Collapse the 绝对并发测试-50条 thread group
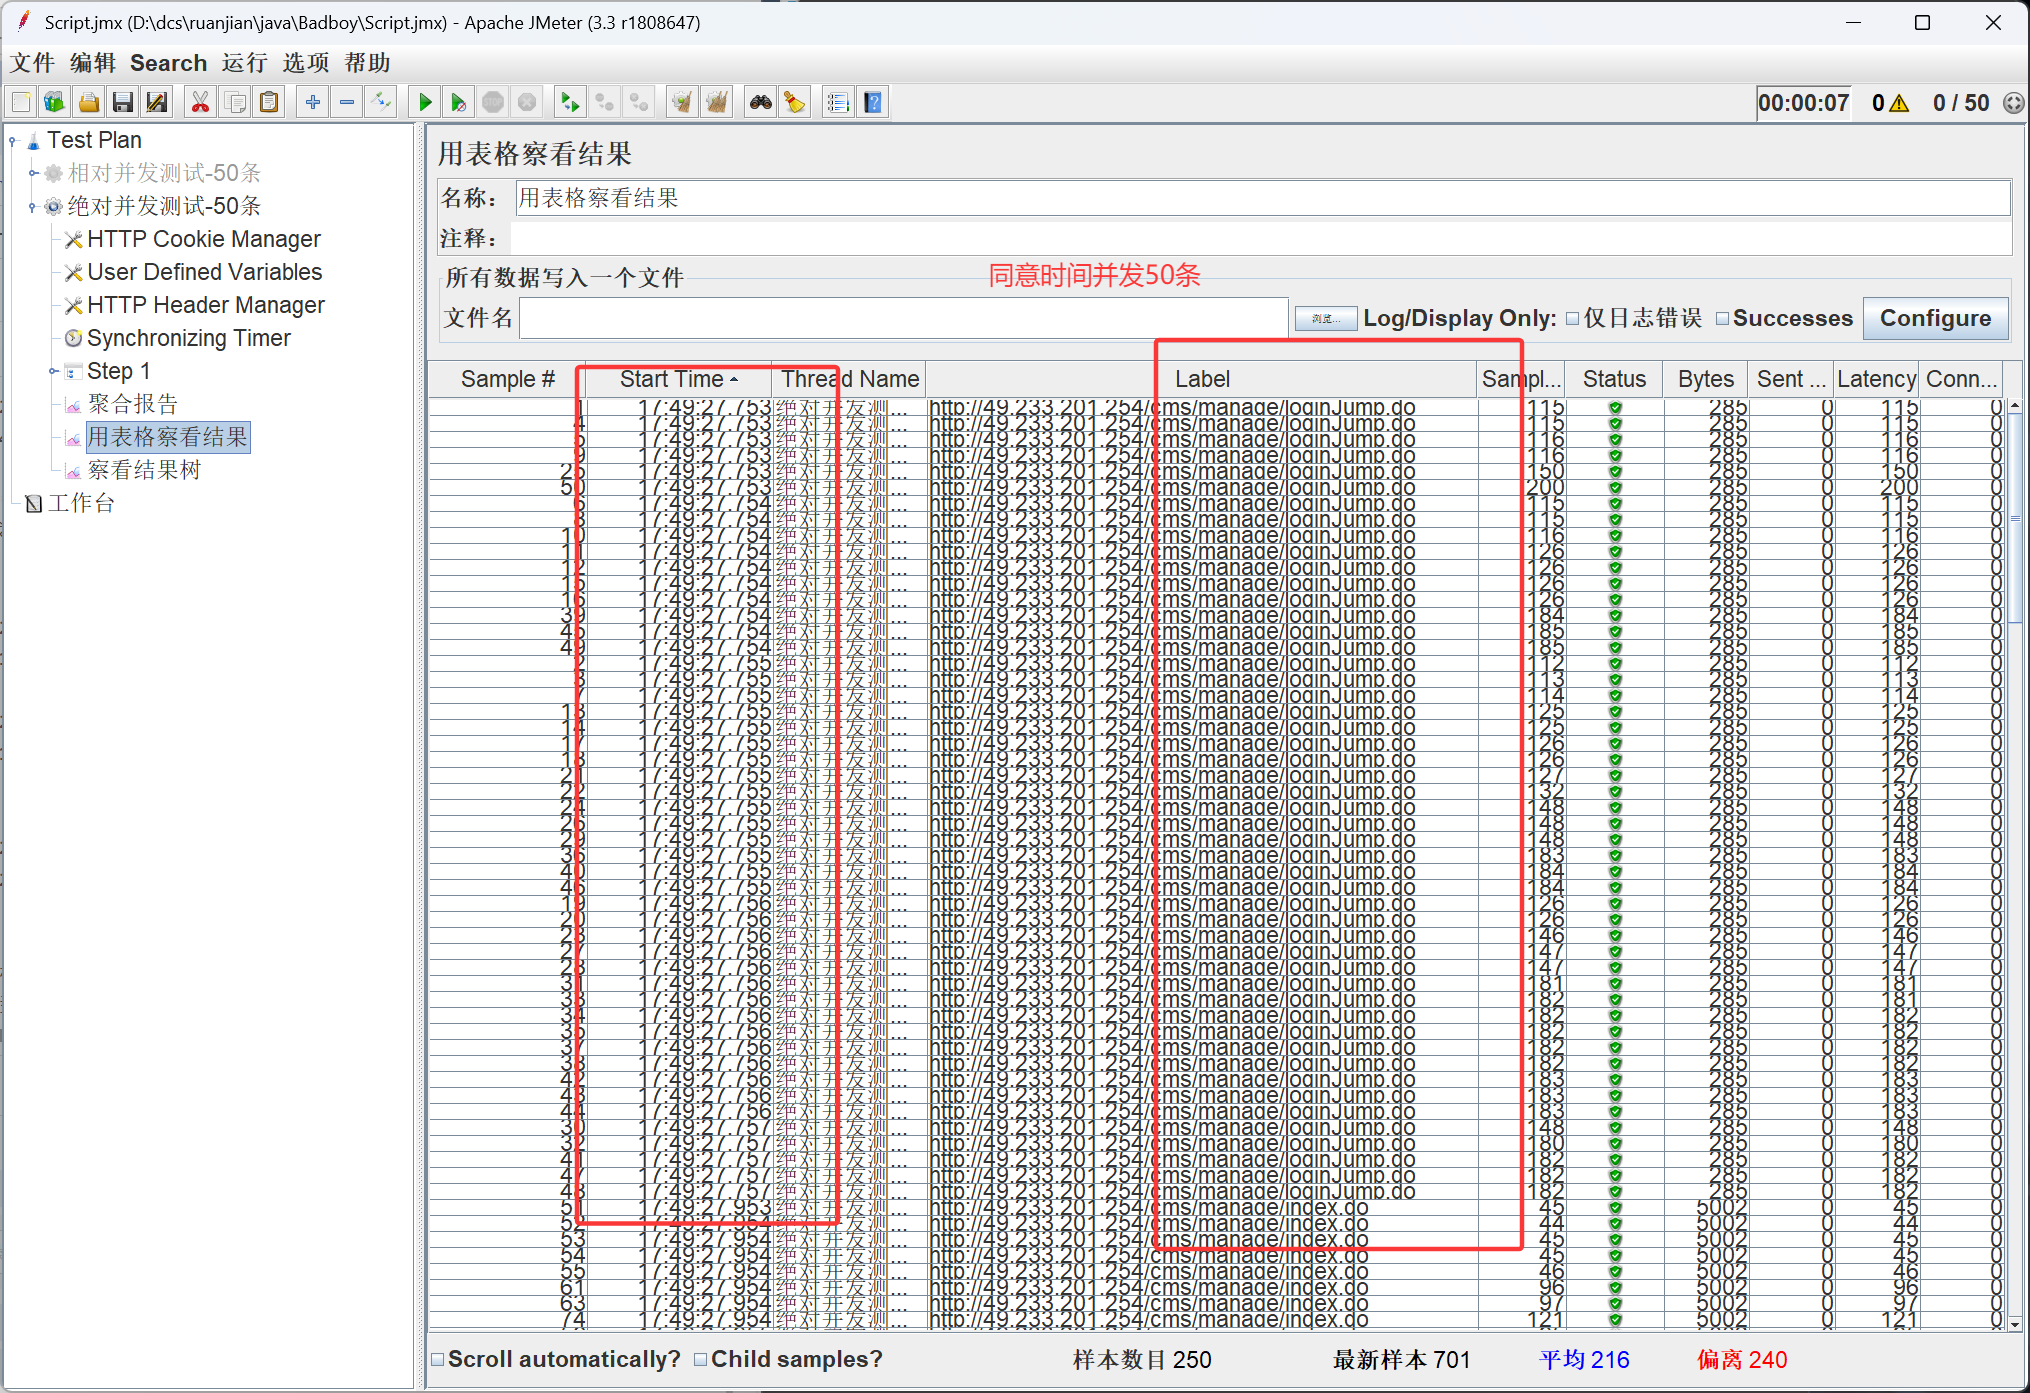 (x=33, y=207)
